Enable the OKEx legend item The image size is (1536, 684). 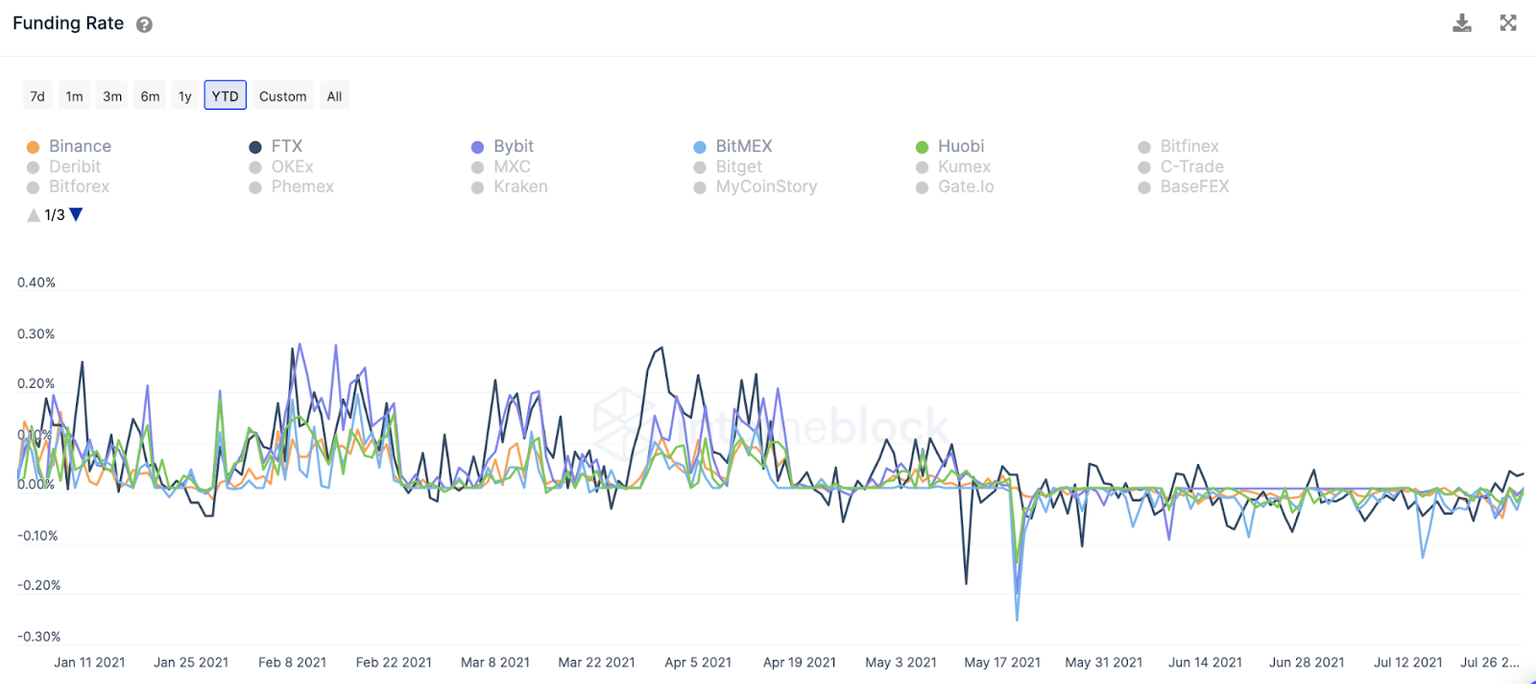coord(292,167)
